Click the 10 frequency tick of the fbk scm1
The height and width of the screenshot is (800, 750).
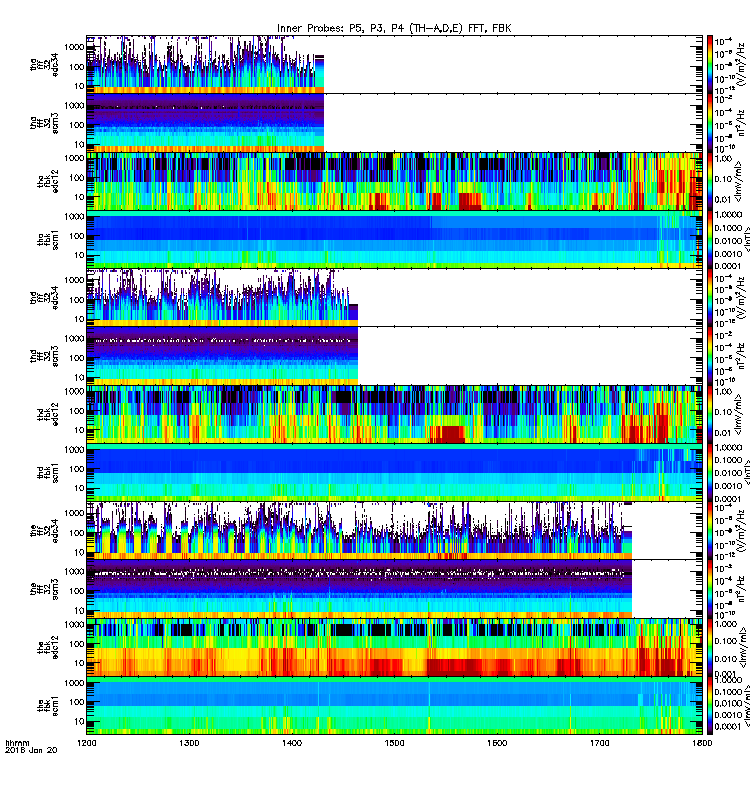click(79, 721)
